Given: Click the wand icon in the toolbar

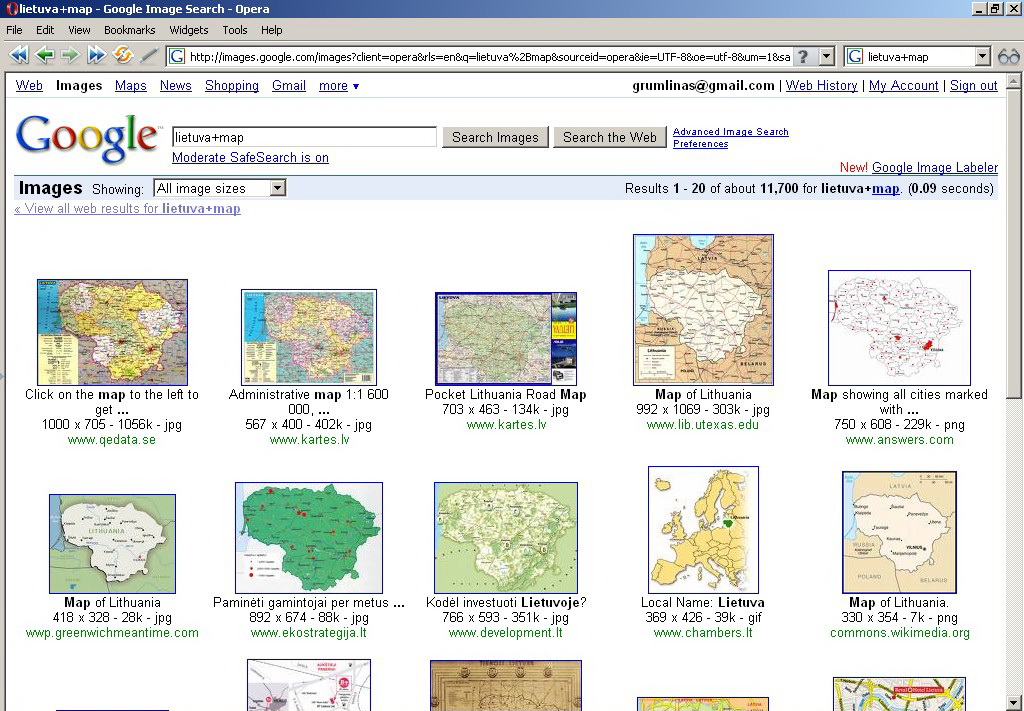Looking at the screenshot, I should point(149,56).
